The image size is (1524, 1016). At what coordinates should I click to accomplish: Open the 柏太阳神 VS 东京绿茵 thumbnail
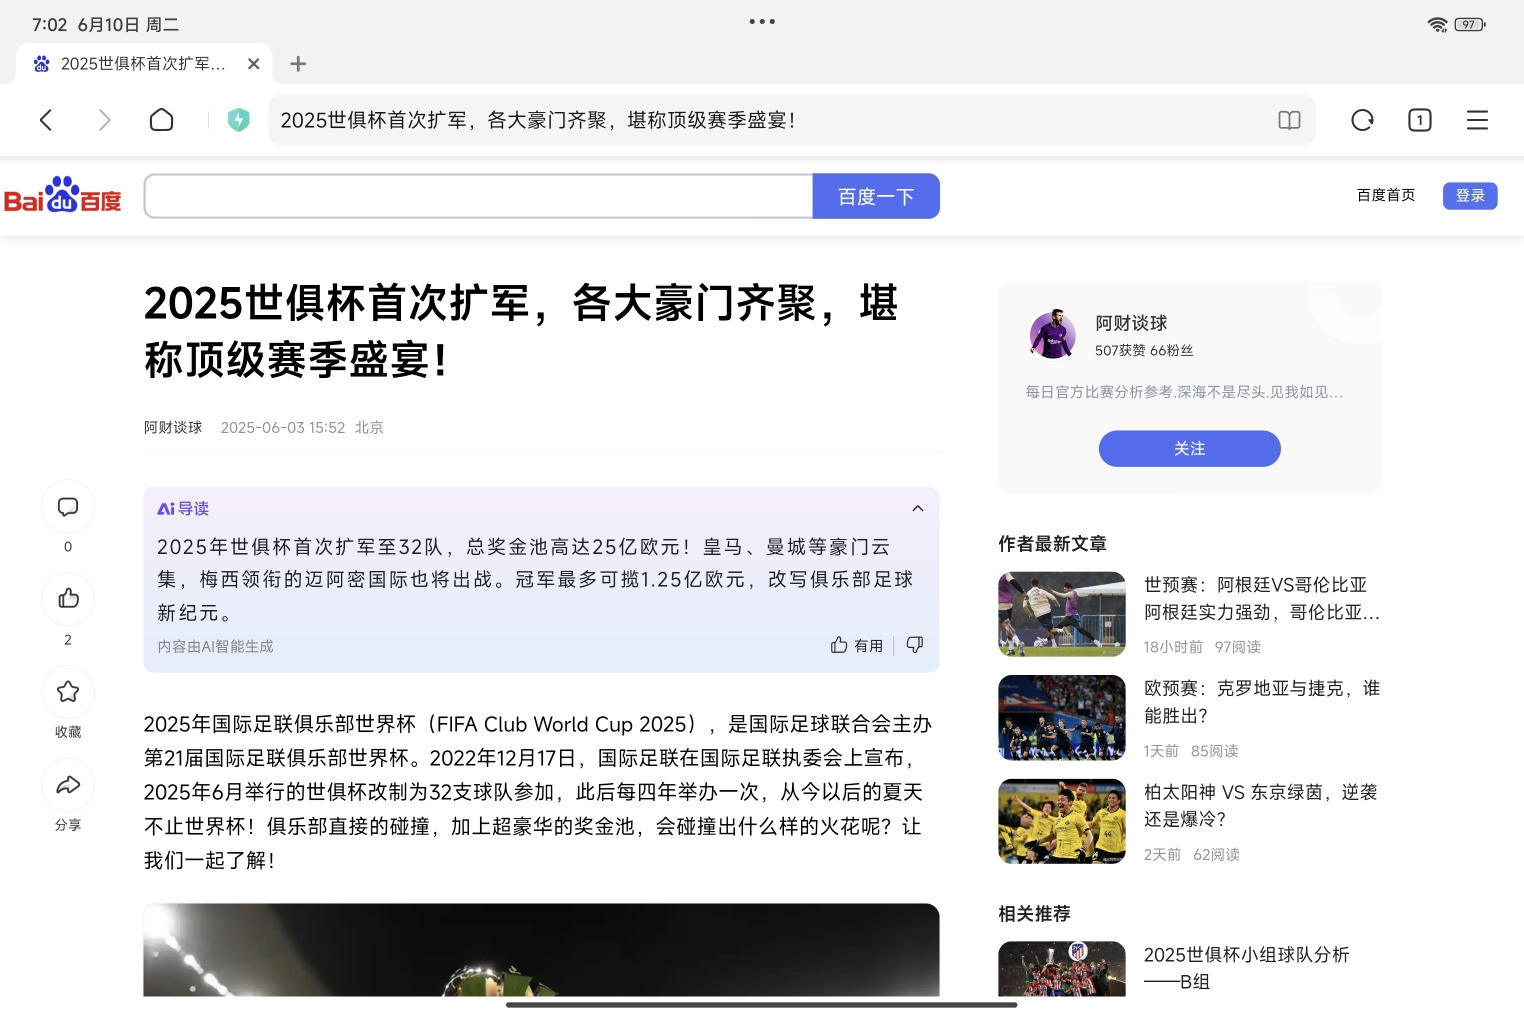click(1062, 821)
